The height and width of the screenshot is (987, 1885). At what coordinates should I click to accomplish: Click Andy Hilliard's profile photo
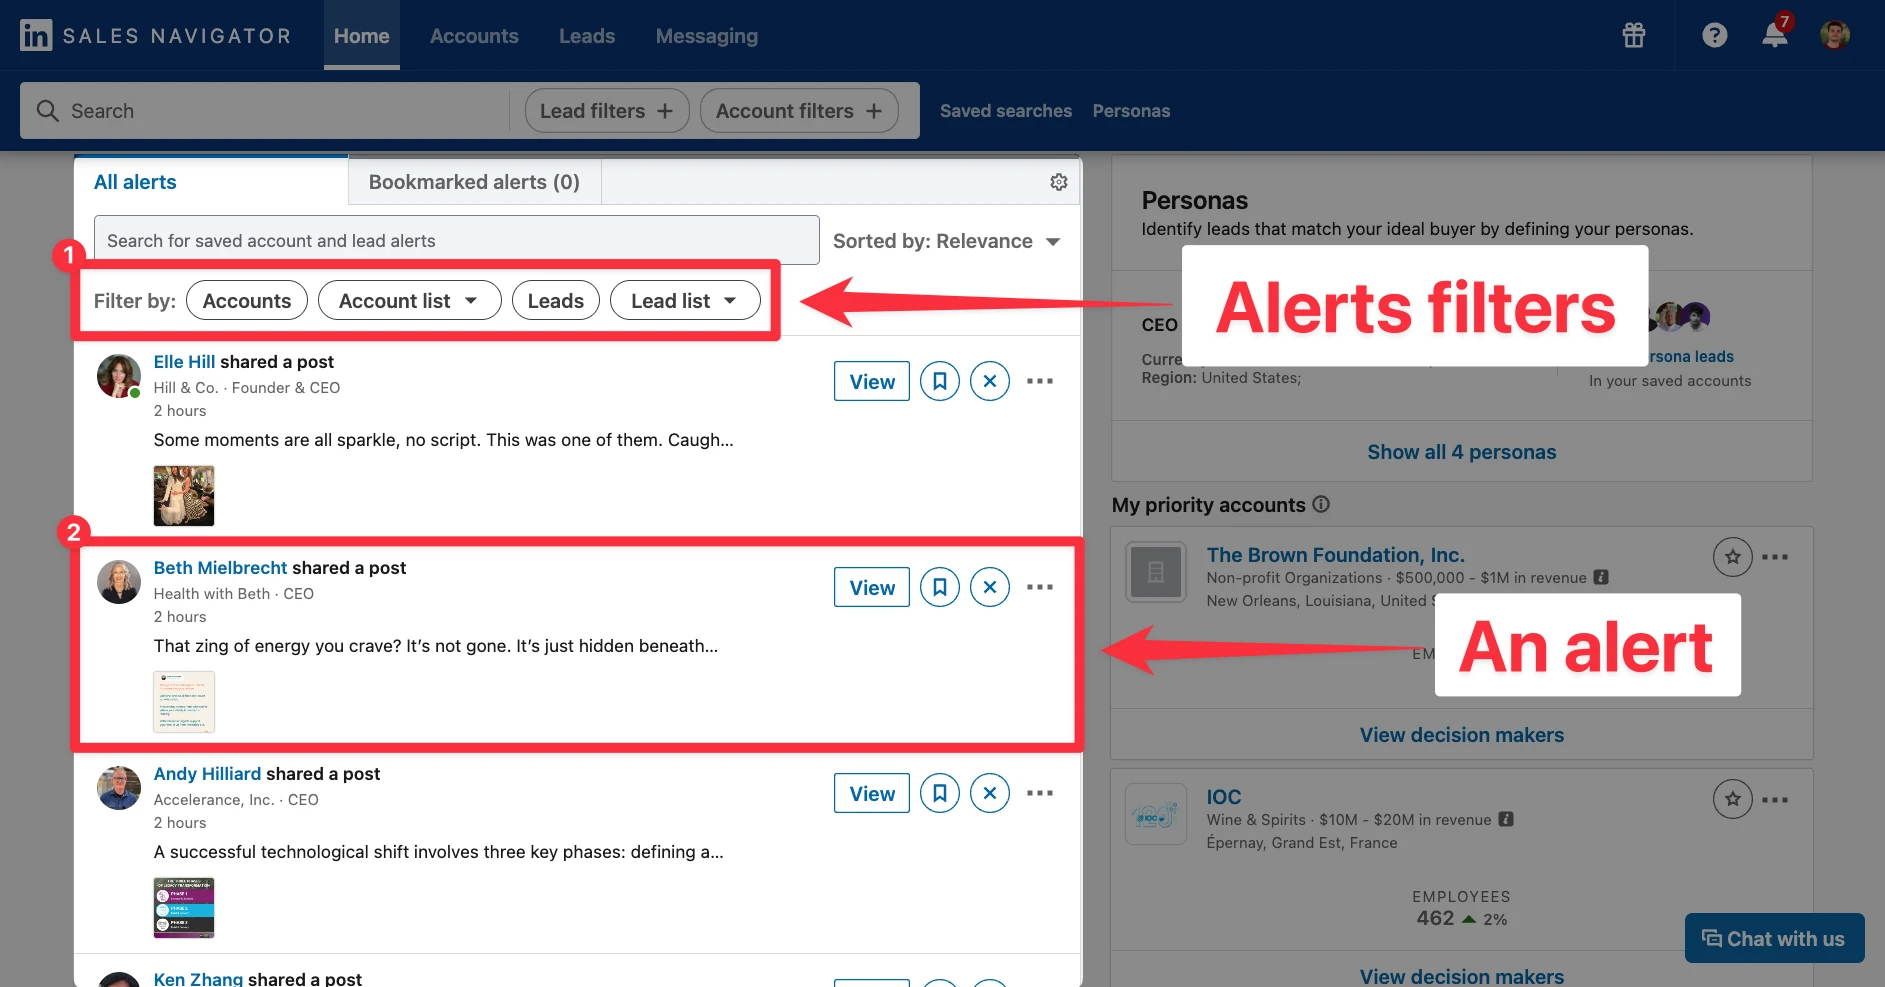point(119,788)
